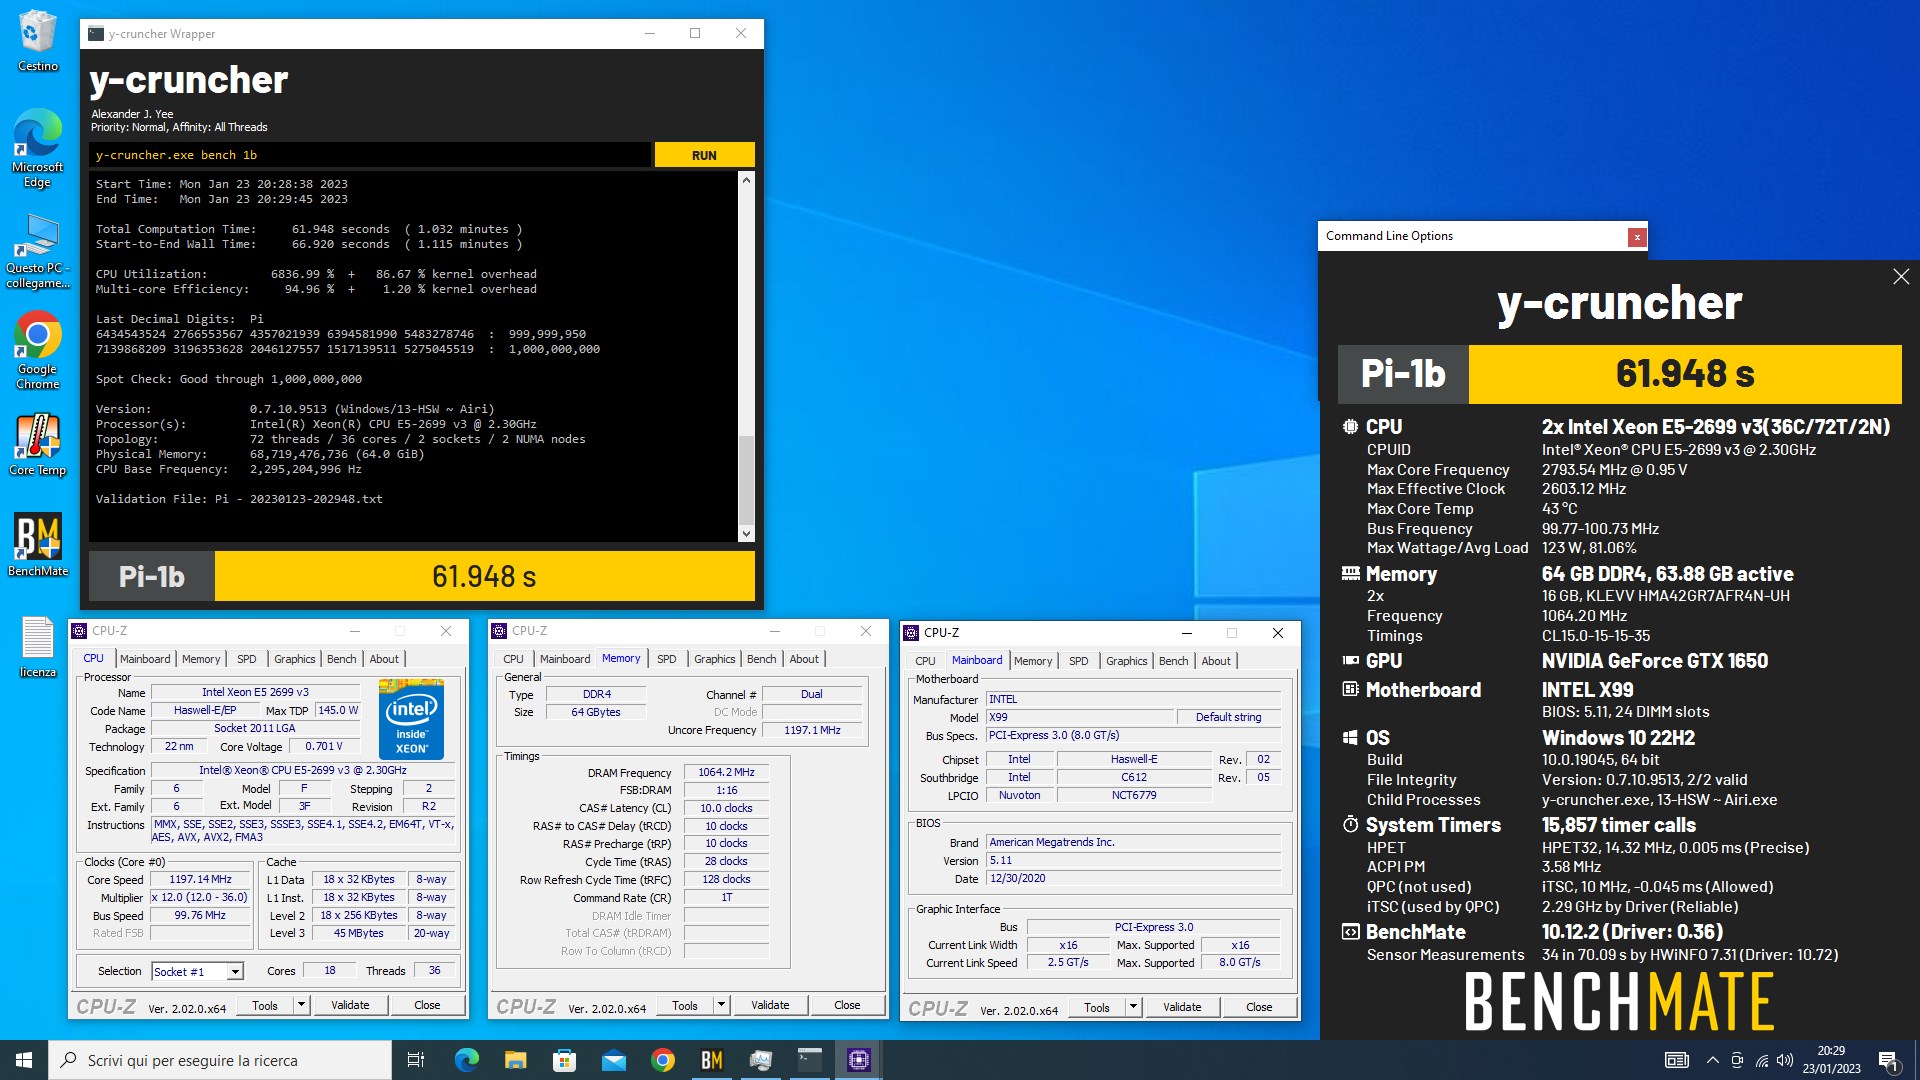
Task: Open Mainboard tab in first CPU-Z window
Action: click(145, 659)
